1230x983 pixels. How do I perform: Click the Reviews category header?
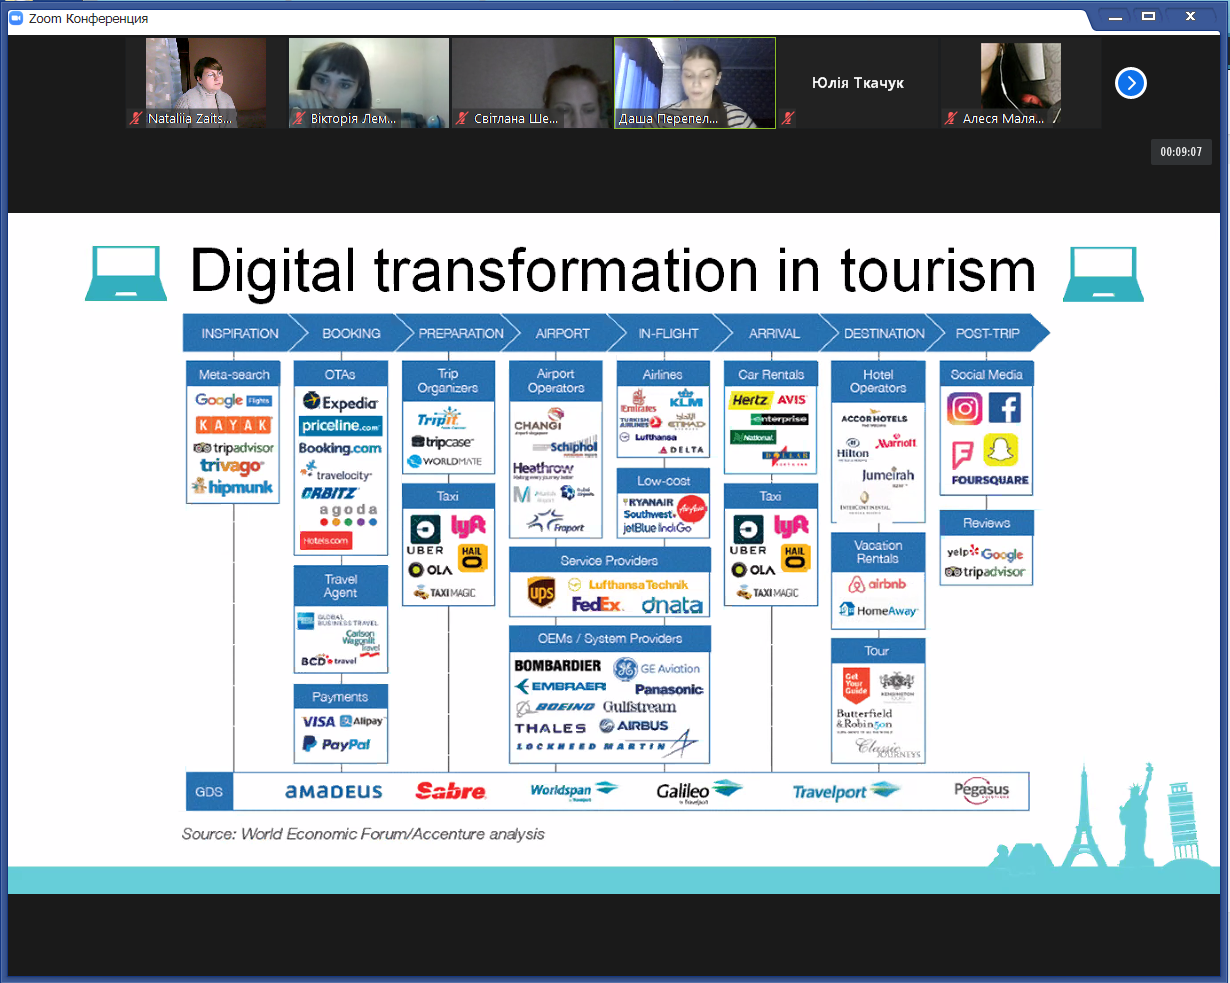point(986,523)
